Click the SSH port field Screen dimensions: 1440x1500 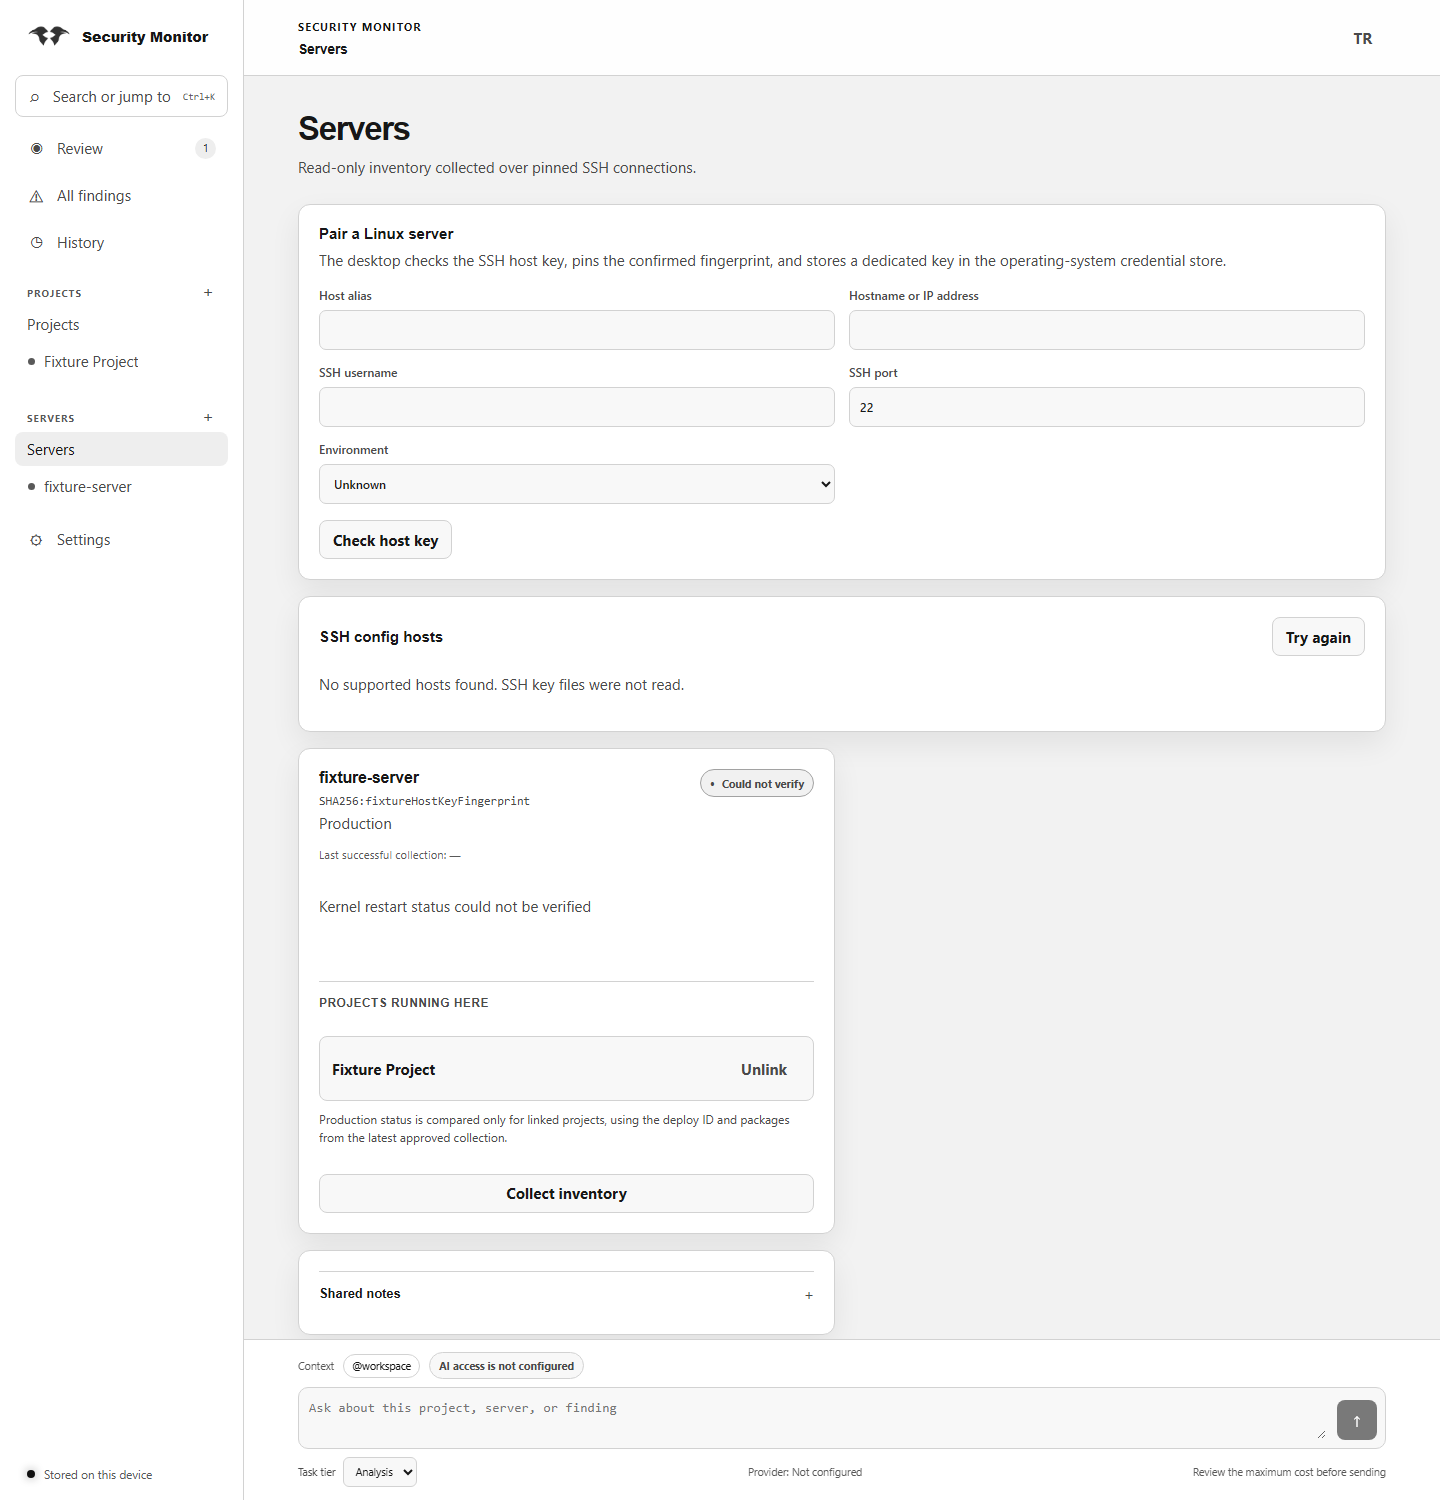1107,407
